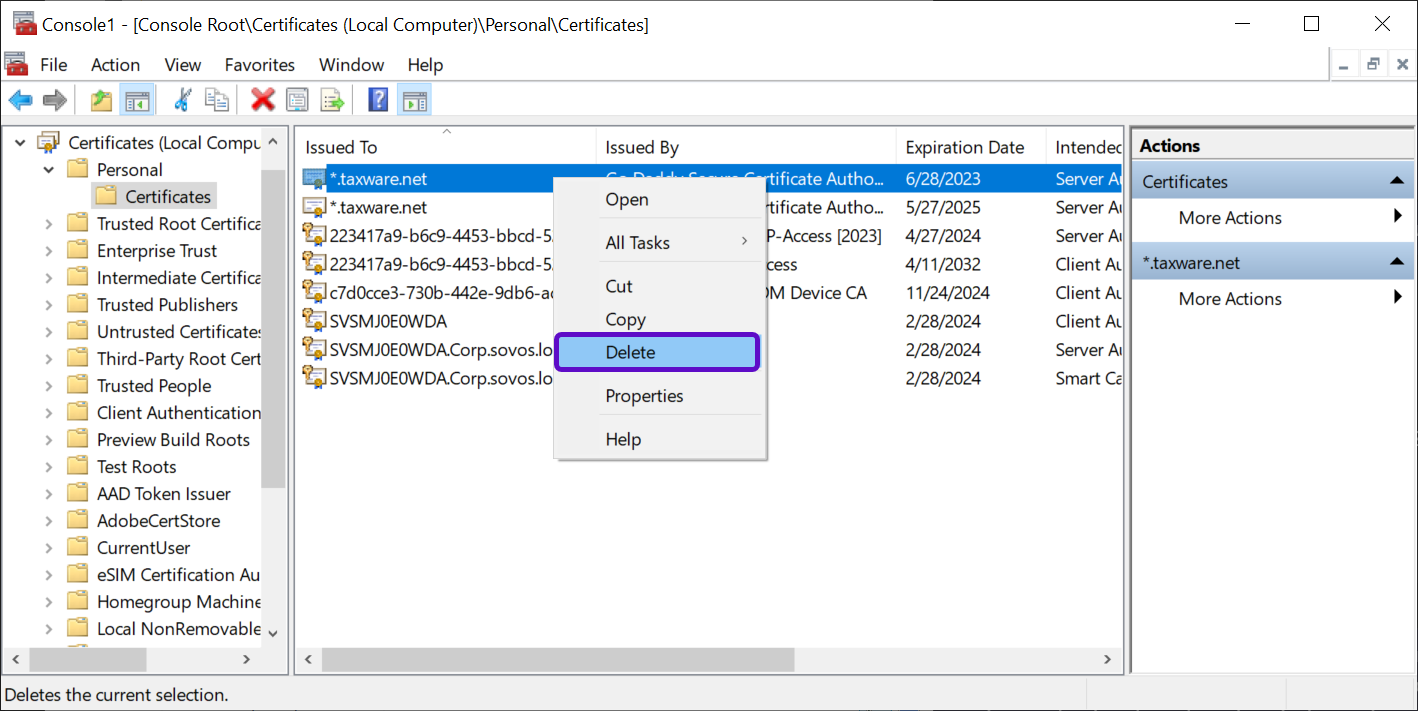Image resolution: width=1418 pixels, height=711 pixels.
Task: Click the blue question mark Help icon
Action: click(x=378, y=100)
